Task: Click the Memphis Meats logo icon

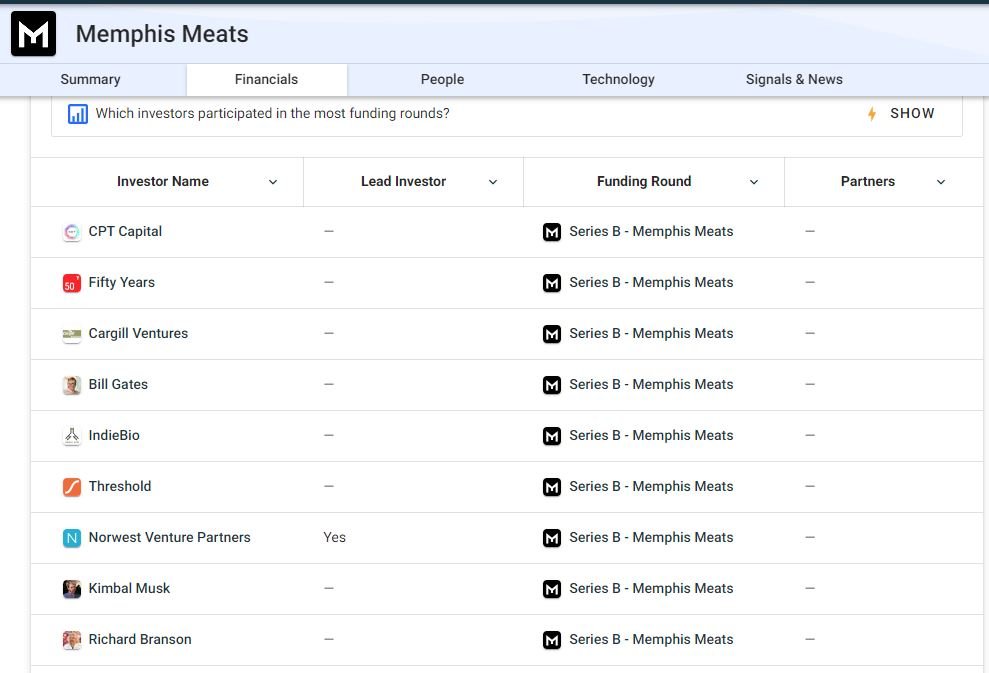Action: (x=33, y=34)
